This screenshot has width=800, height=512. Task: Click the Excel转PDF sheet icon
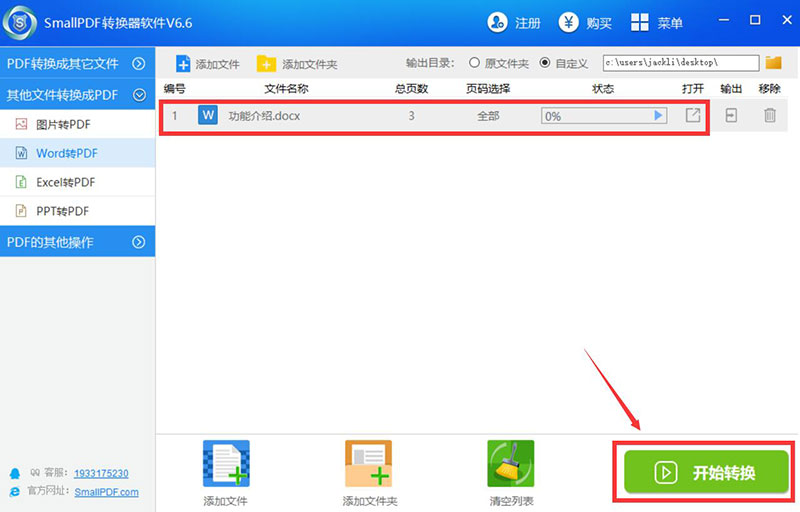(21, 182)
